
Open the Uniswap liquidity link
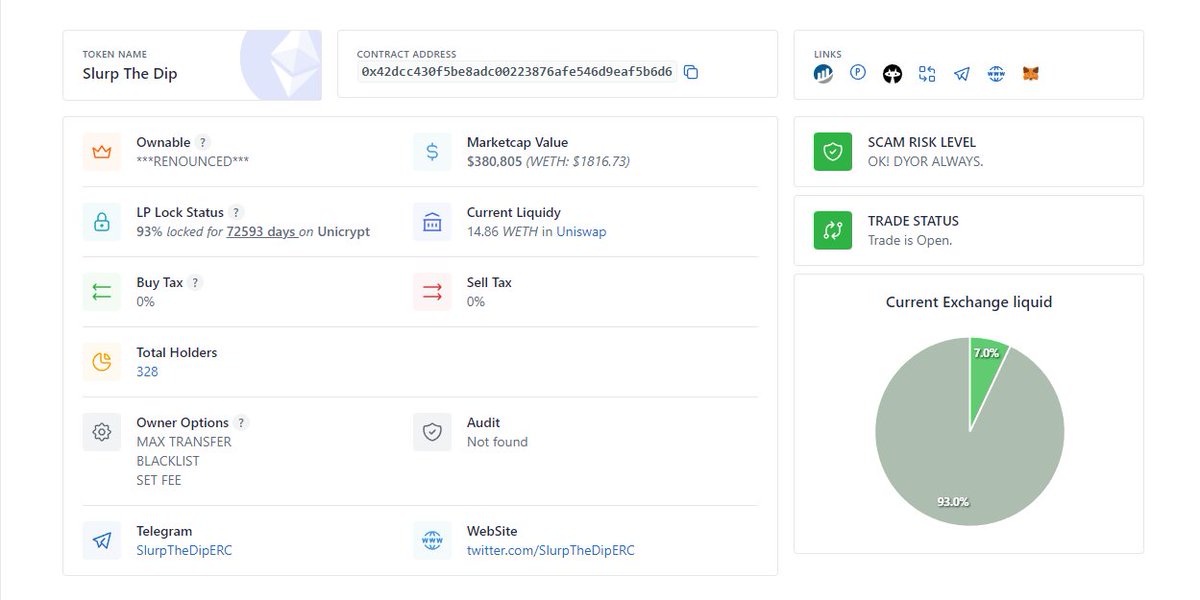tap(581, 231)
